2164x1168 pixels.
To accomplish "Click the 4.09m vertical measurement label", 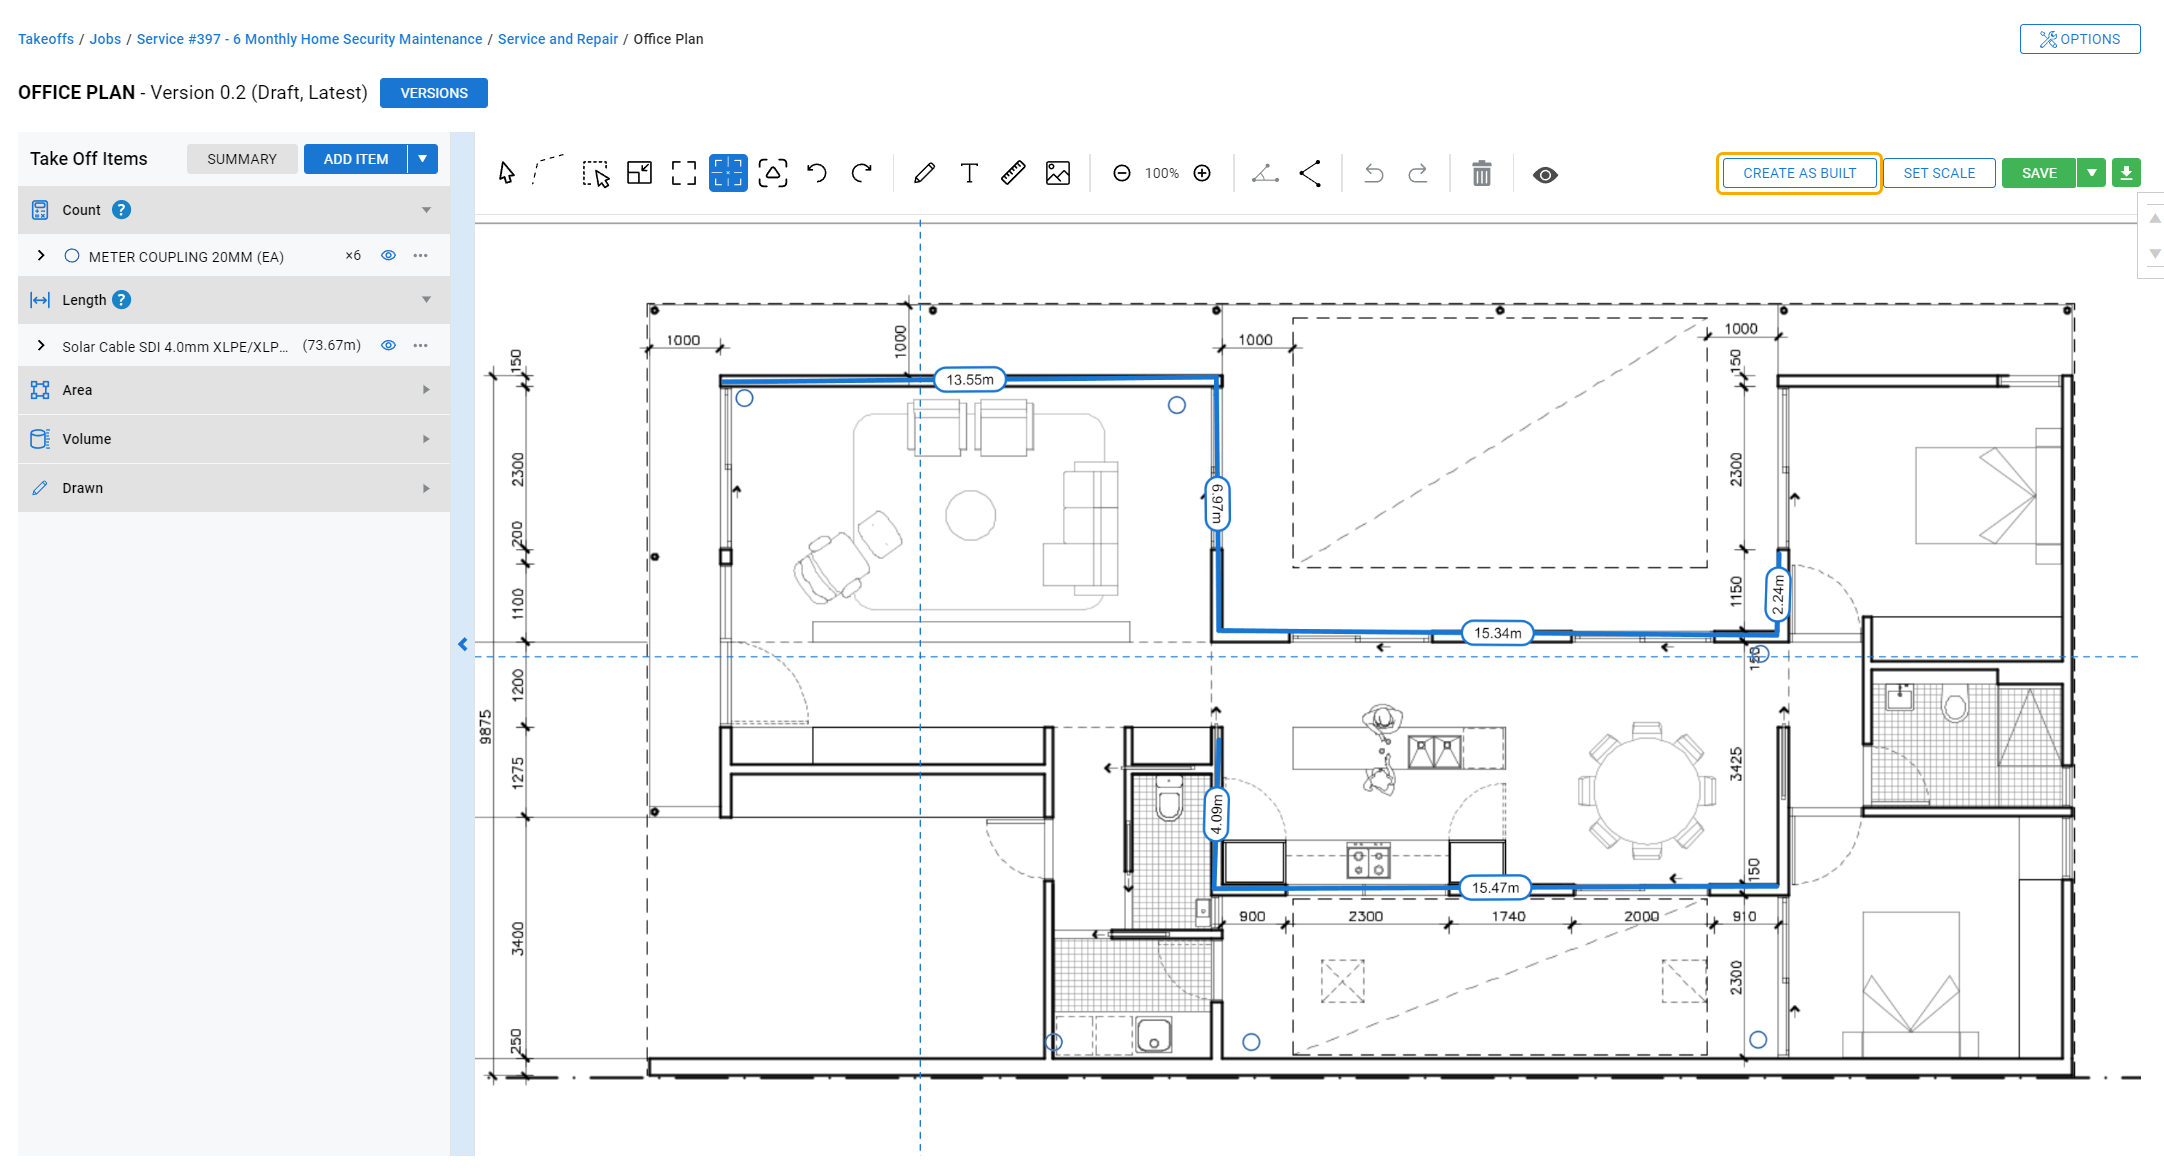I will 1216,814.
